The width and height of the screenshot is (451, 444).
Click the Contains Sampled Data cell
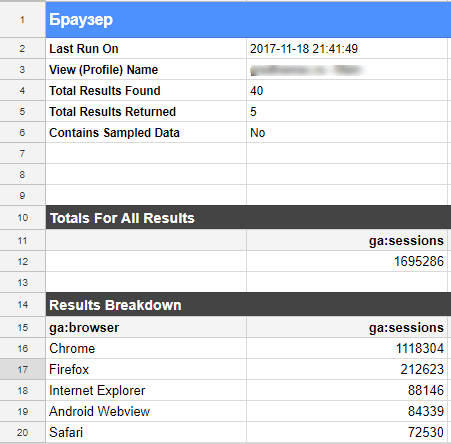146,133
